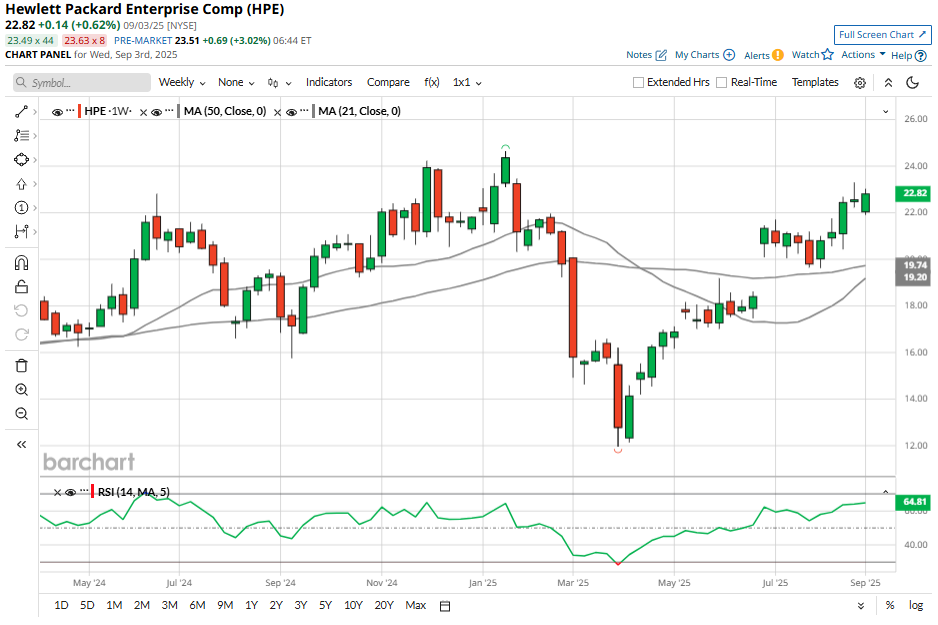Open more options for HPE series
The height and width of the screenshot is (625, 938).
pyautogui.click(x=71, y=111)
